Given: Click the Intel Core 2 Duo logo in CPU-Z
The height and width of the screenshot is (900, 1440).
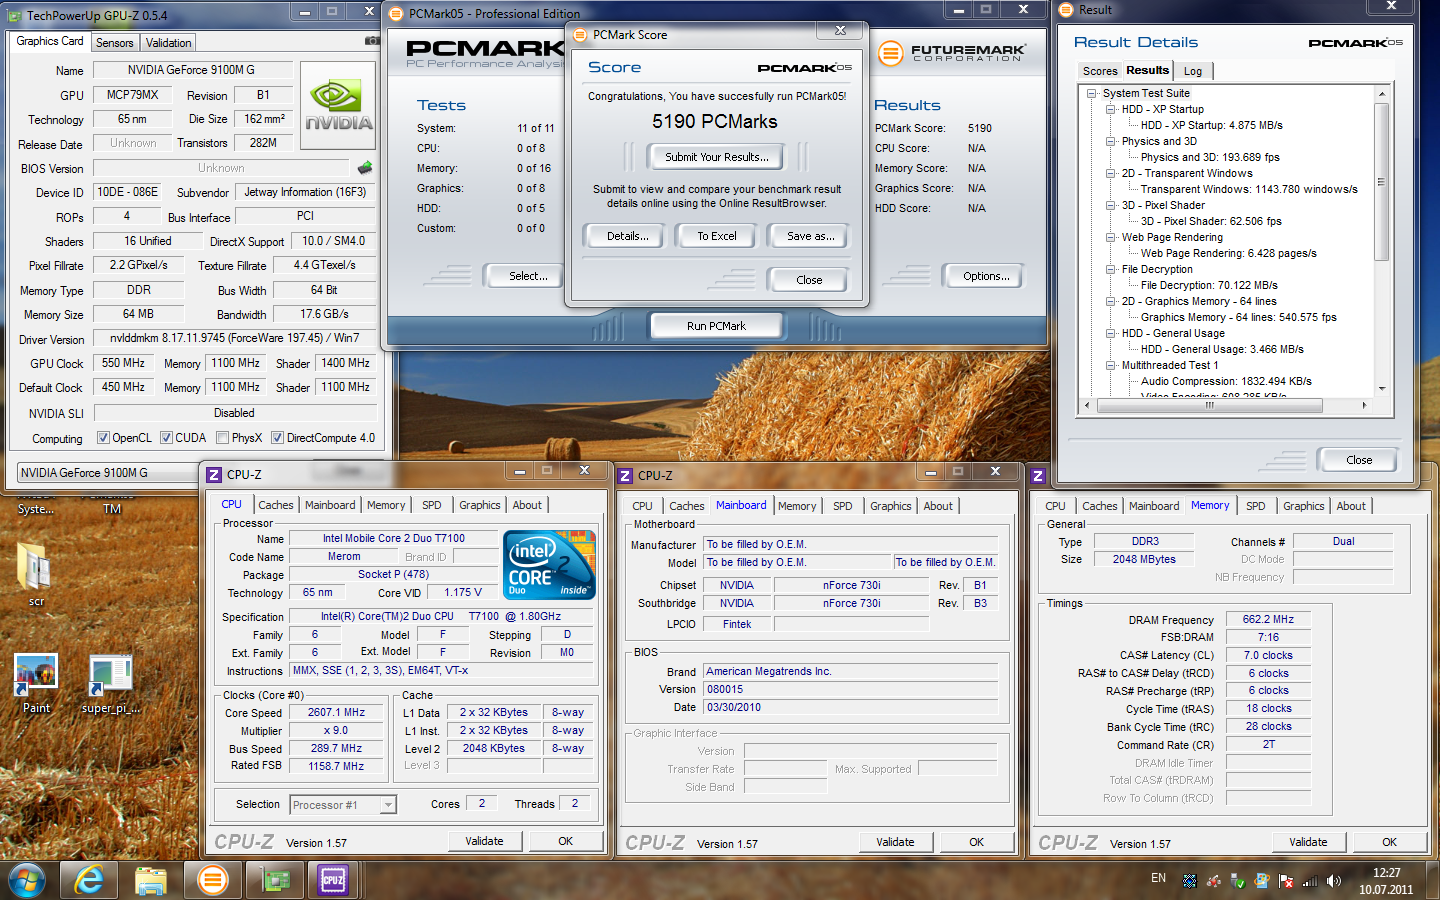Looking at the screenshot, I should (x=550, y=565).
